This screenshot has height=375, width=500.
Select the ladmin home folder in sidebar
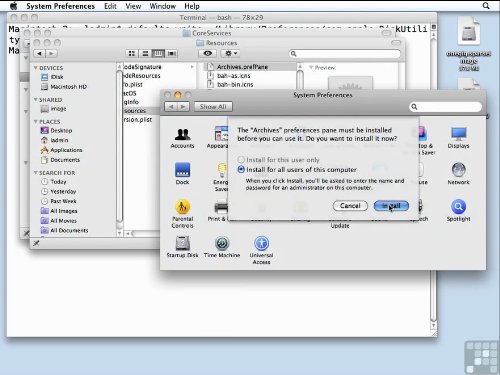click(54, 140)
